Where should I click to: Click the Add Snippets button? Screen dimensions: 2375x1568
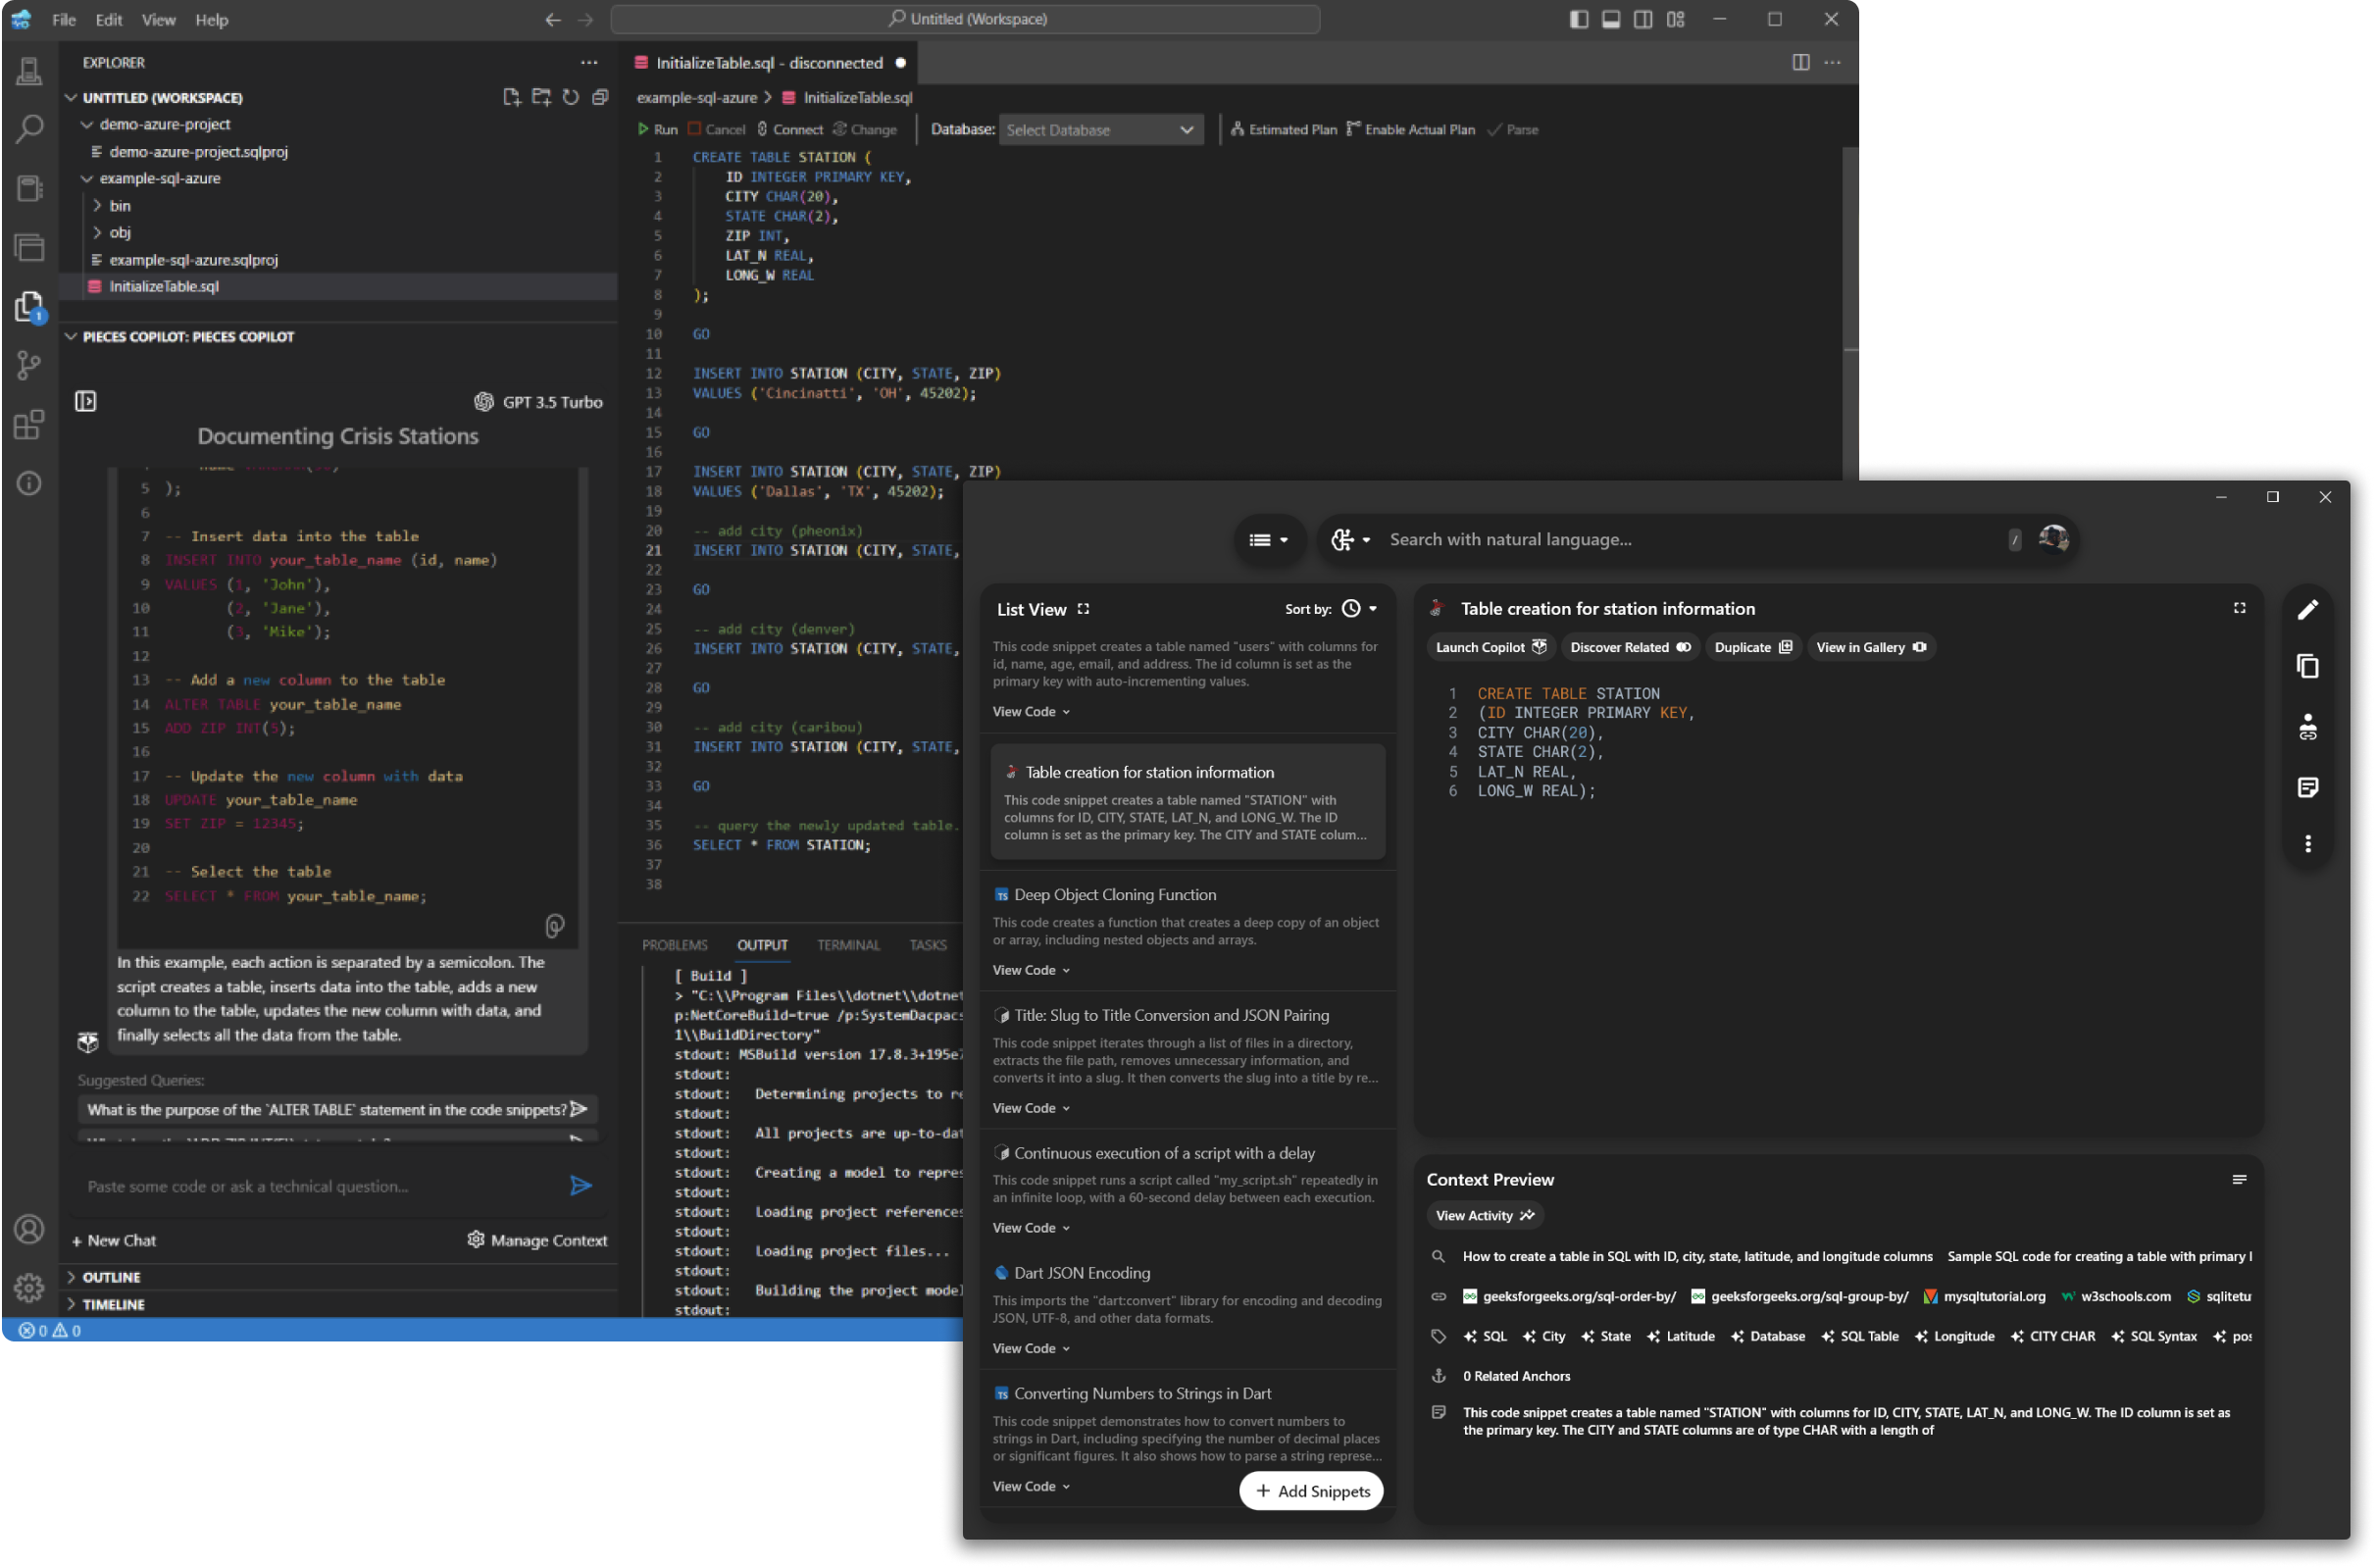(1311, 1490)
